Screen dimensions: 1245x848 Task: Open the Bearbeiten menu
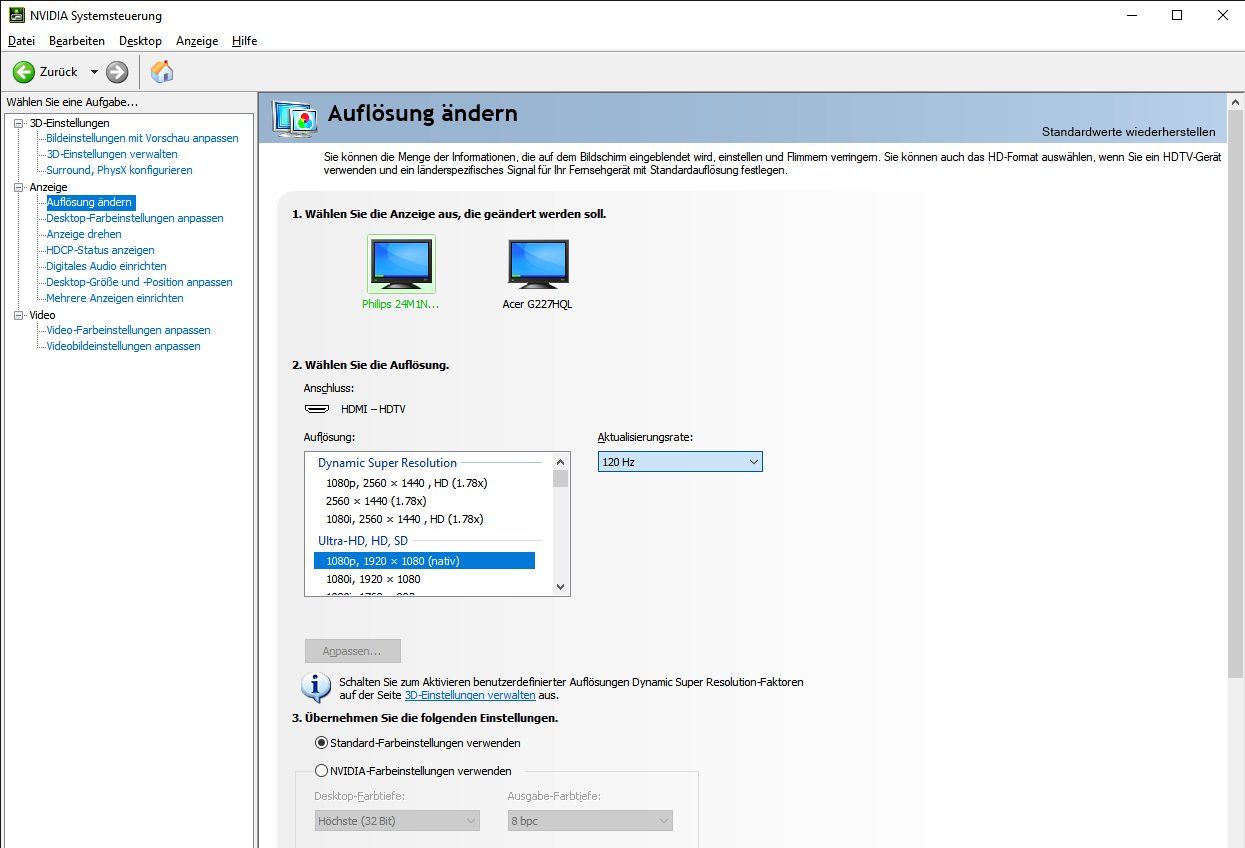coord(77,41)
